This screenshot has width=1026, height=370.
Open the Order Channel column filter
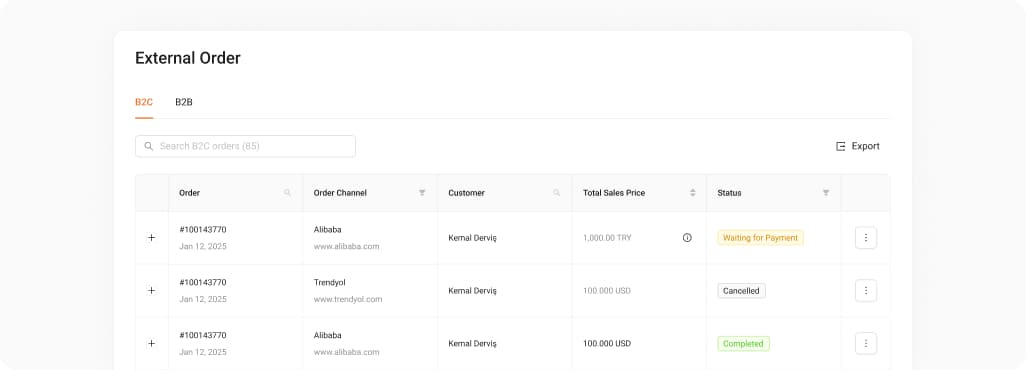[422, 193]
